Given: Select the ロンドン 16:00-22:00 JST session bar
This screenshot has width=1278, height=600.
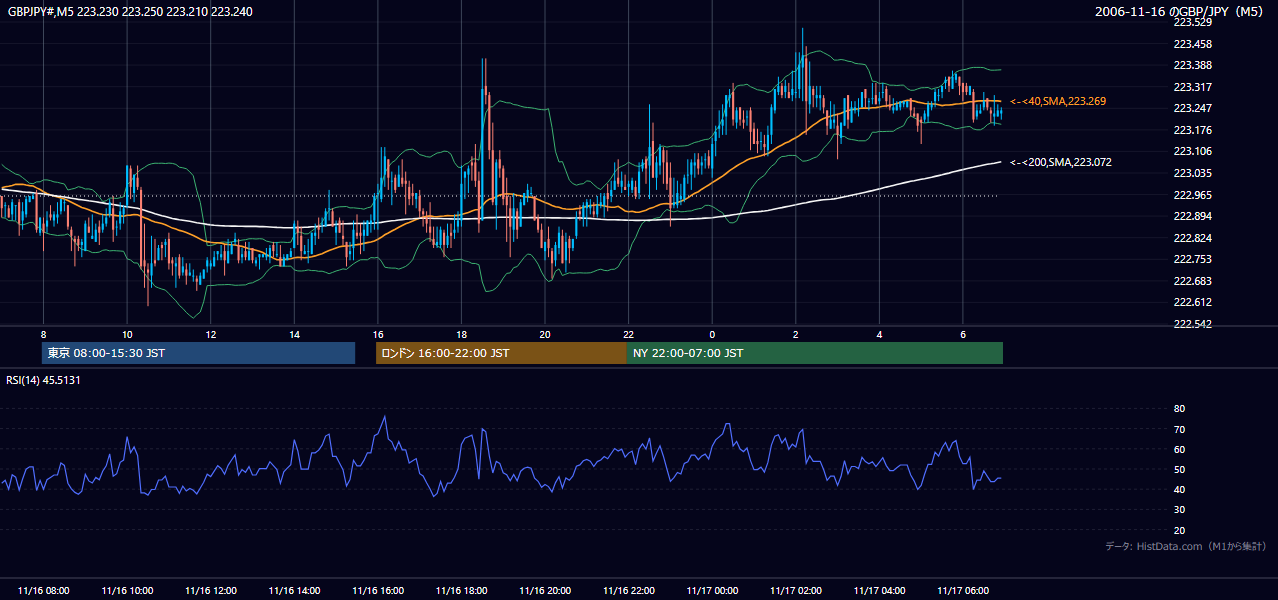Looking at the screenshot, I should pos(501,353).
